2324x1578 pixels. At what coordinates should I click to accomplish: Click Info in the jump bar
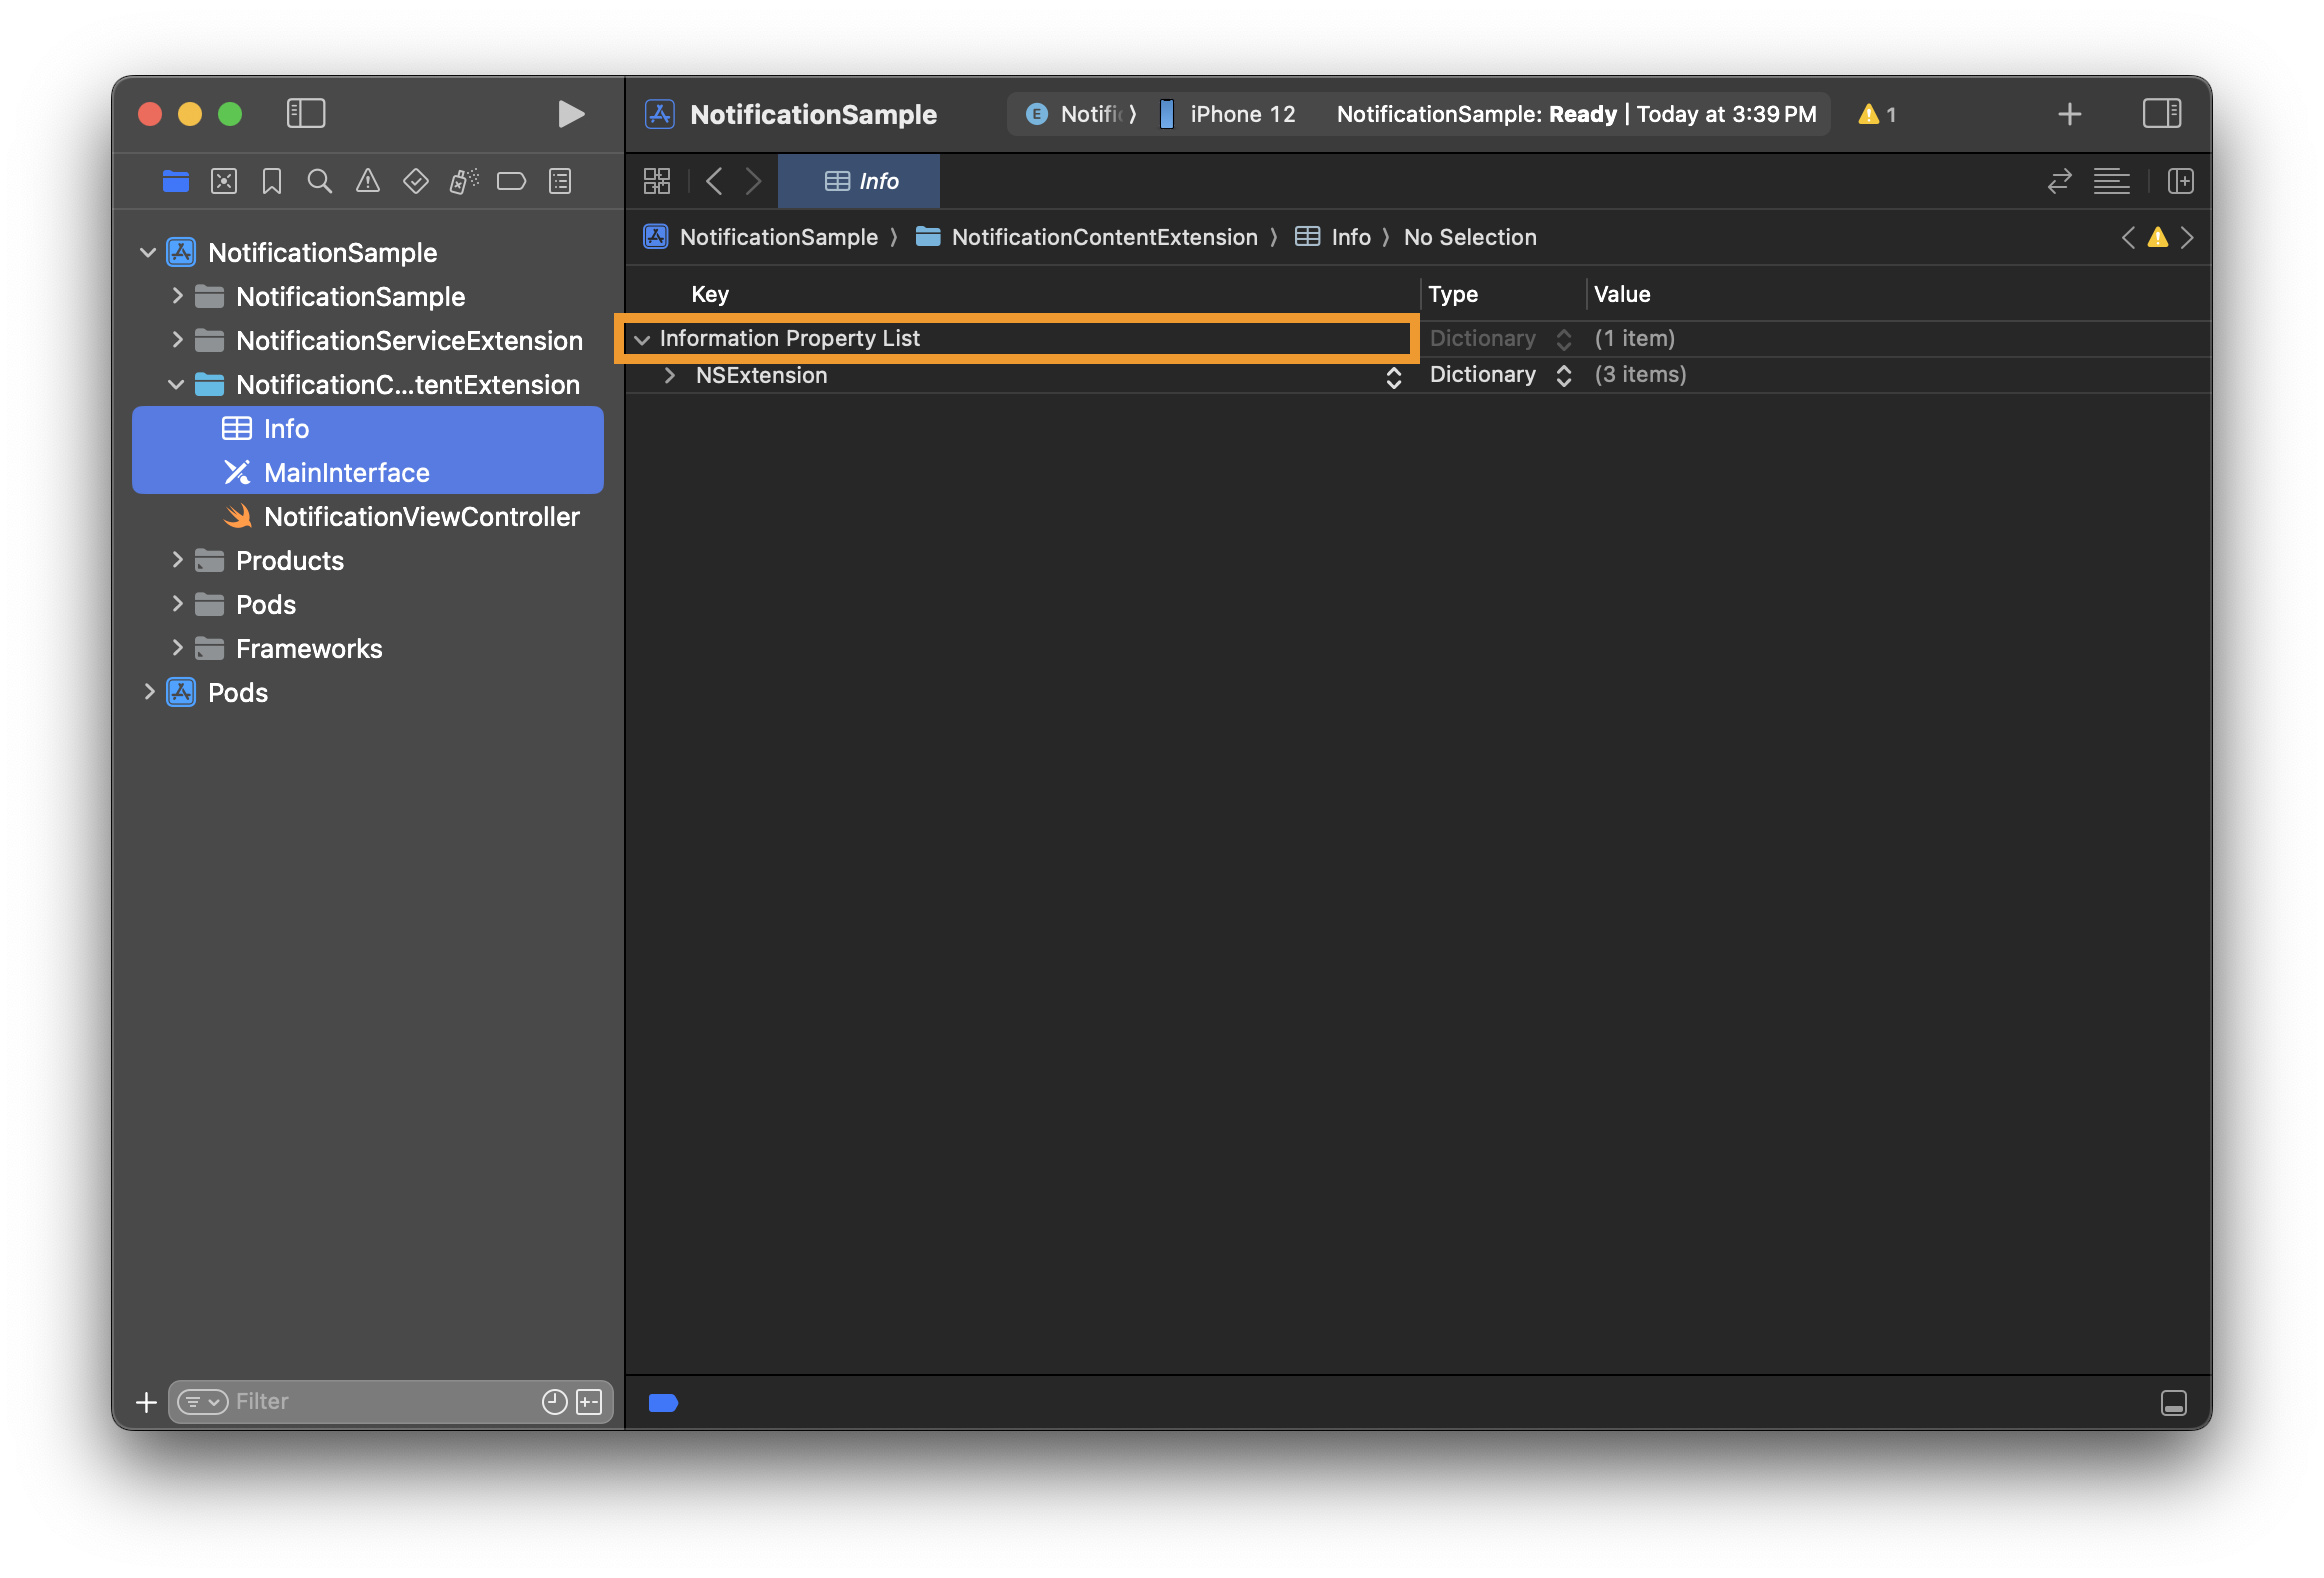tap(1351, 237)
